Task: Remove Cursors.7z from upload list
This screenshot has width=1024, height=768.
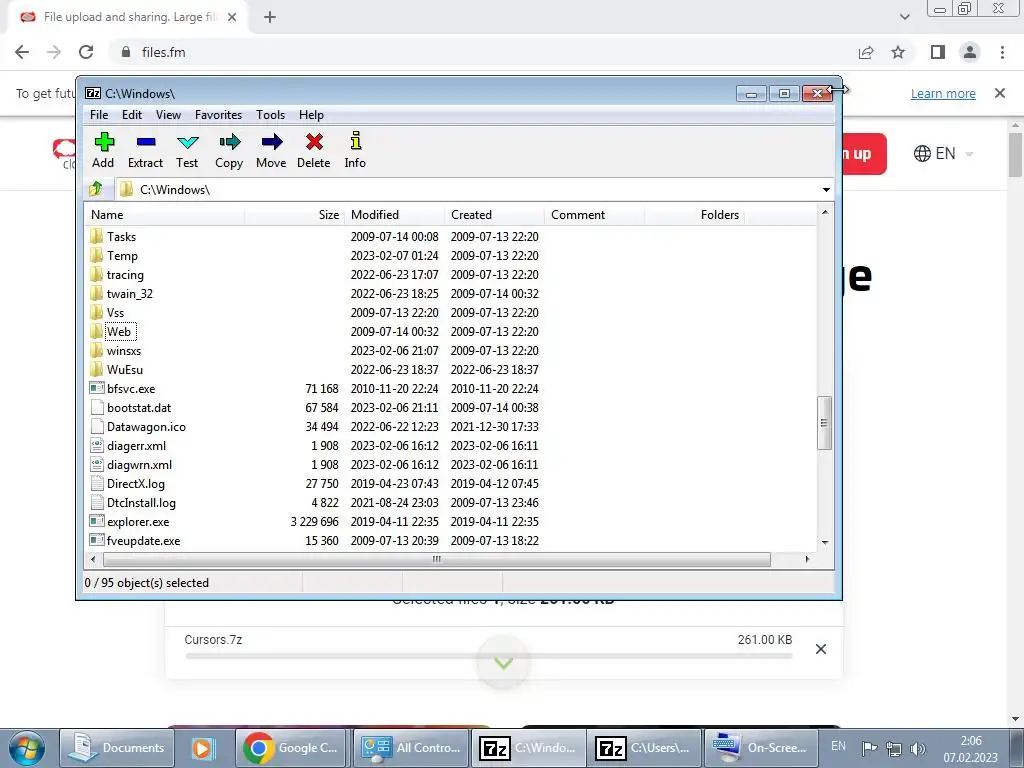Action: pyautogui.click(x=821, y=648)
